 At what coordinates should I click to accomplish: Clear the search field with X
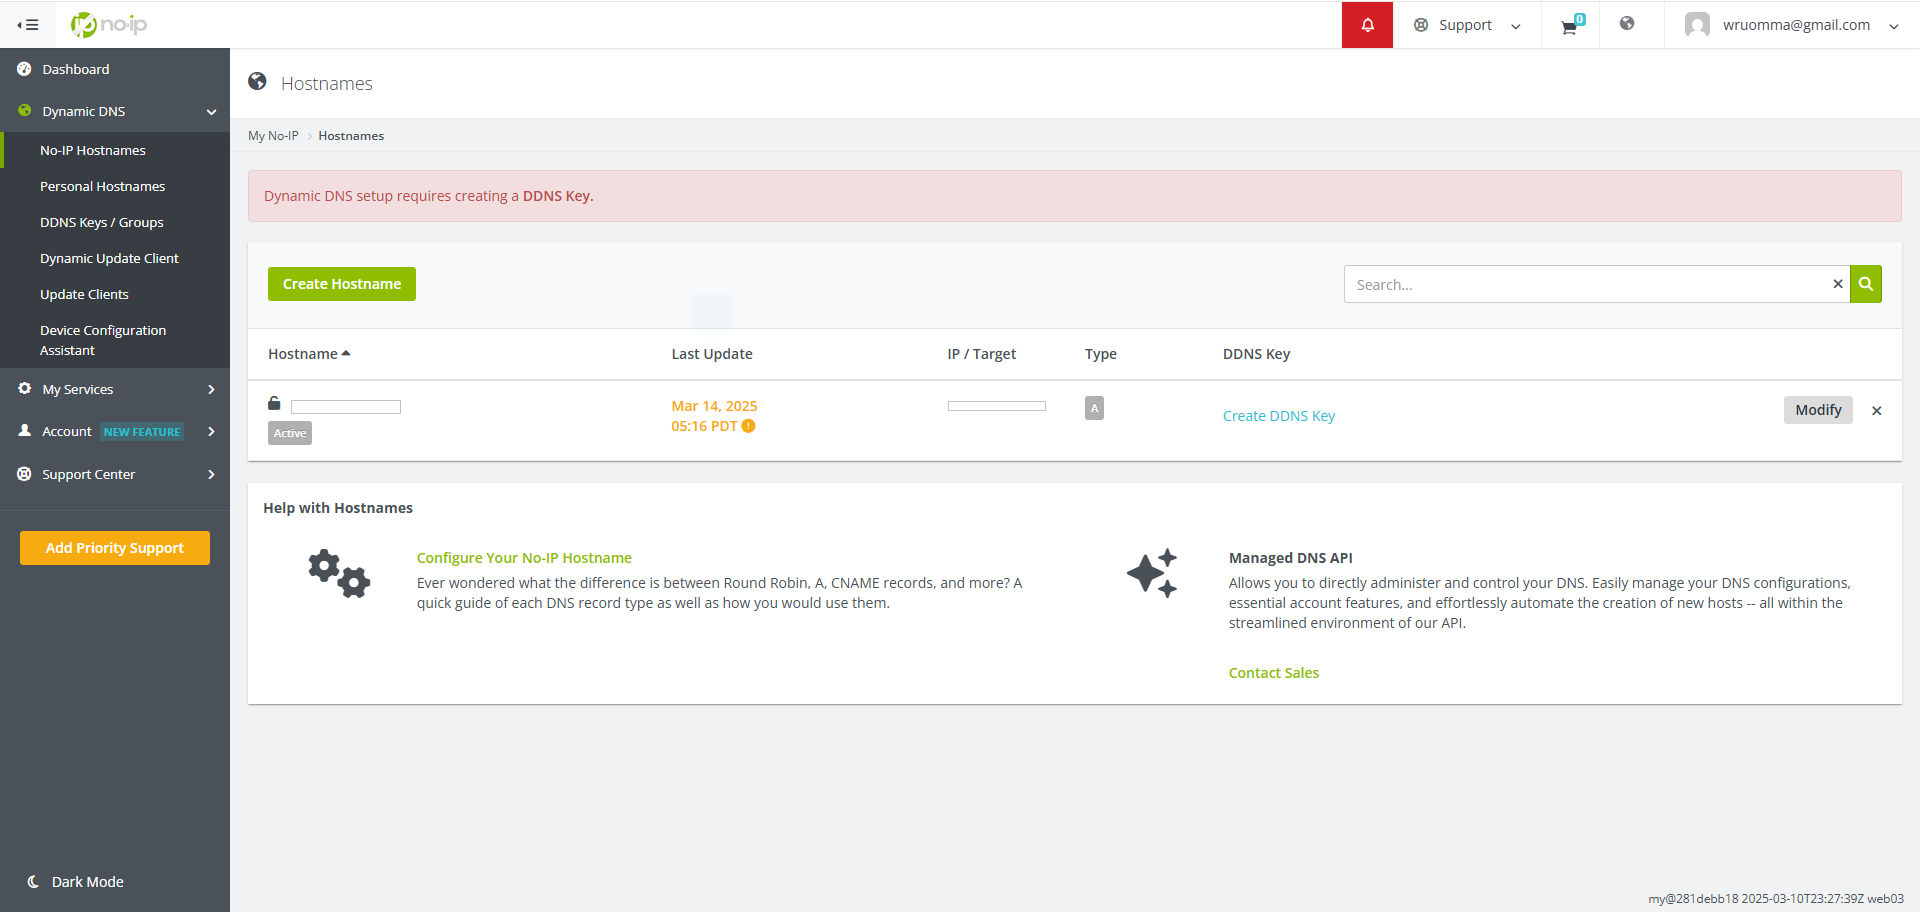coord(1838,284)
